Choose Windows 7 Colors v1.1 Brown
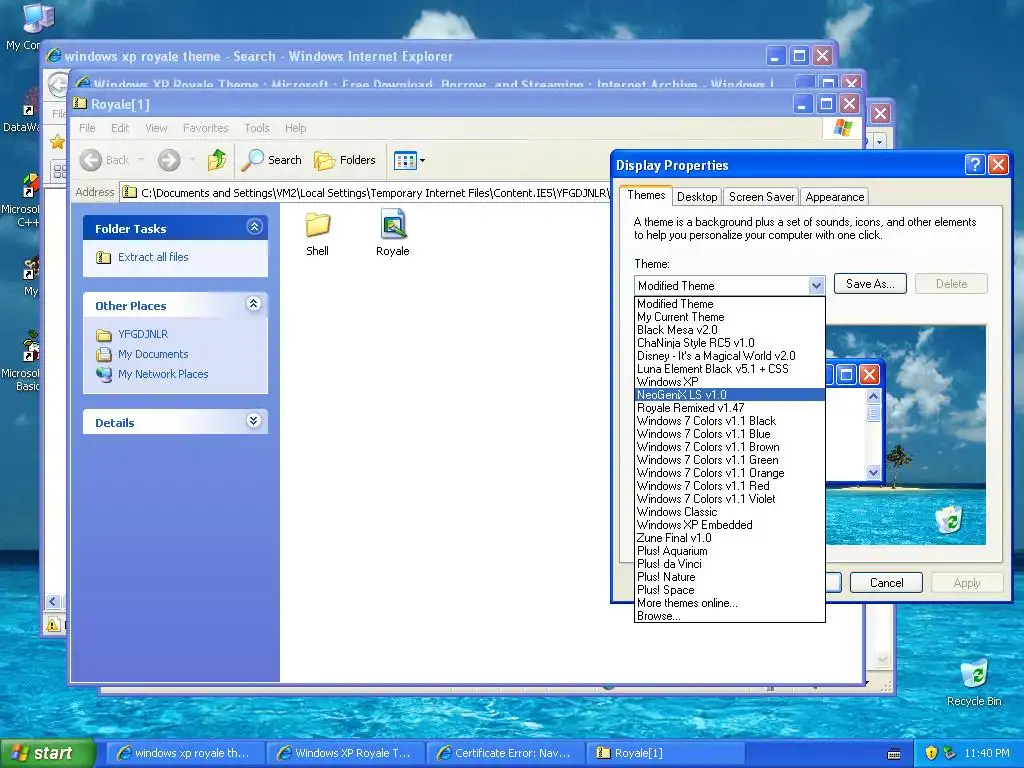1024x768 pixels. point(729,447)
